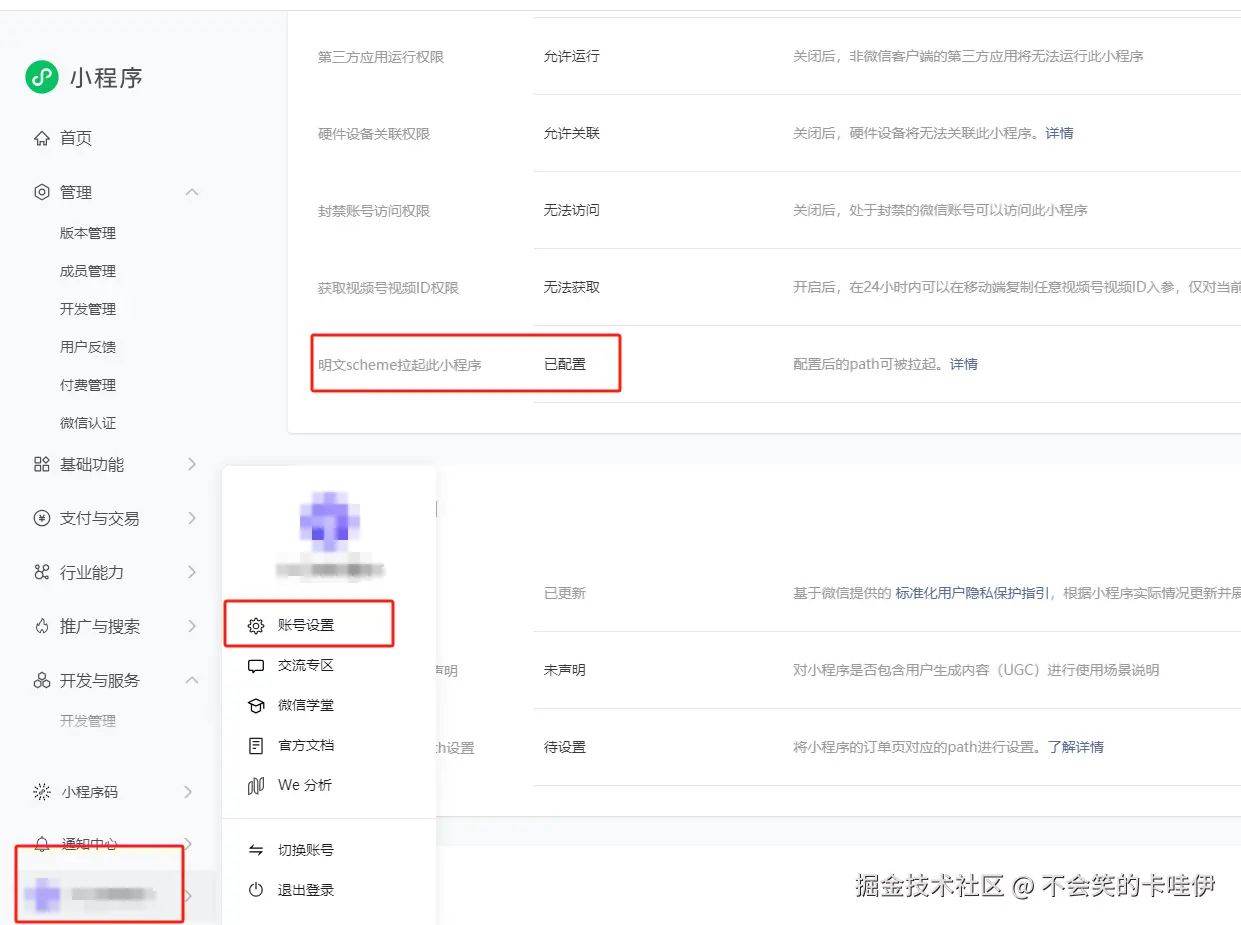Expand the 通知中心 chevron
1241x925 pixels.
point(188,844)
